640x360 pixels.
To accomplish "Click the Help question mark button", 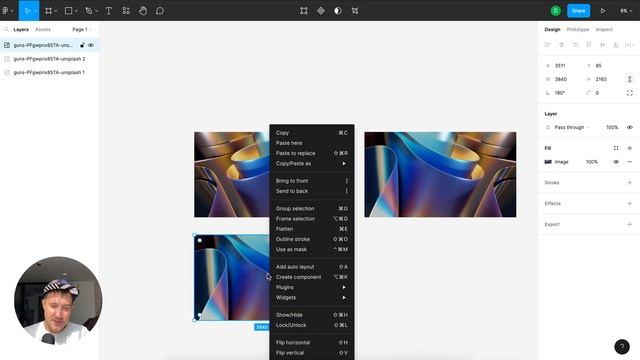I will [x=622, y=347].
